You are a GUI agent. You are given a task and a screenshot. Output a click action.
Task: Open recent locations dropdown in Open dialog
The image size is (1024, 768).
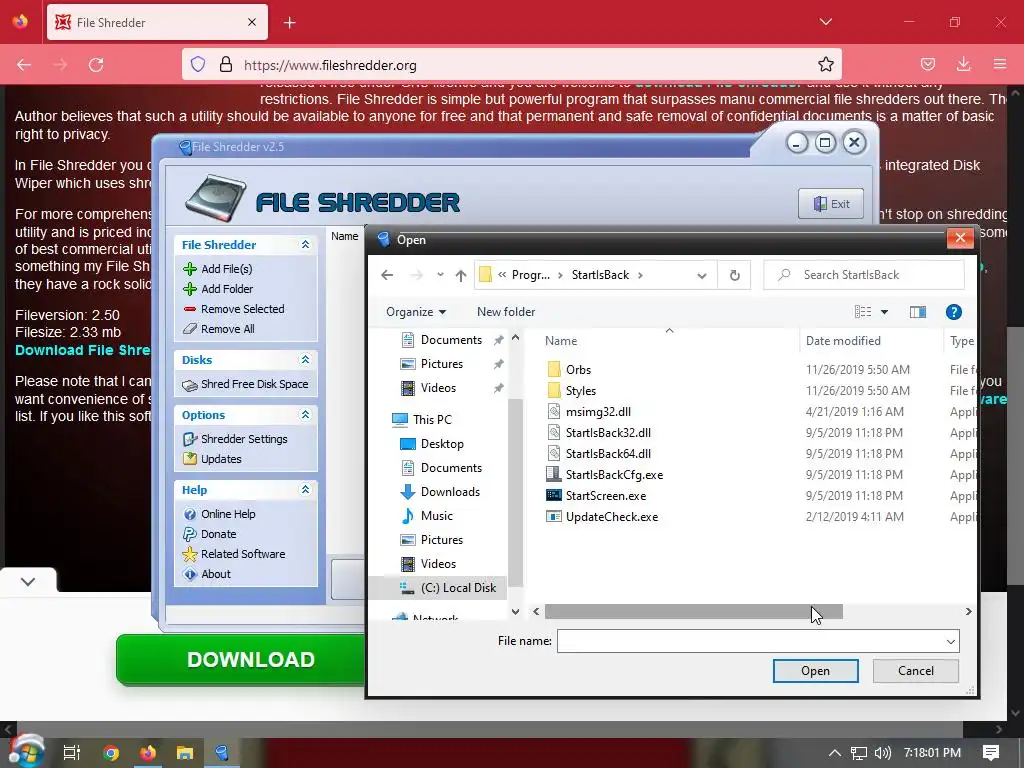click(x=440, y=275)
